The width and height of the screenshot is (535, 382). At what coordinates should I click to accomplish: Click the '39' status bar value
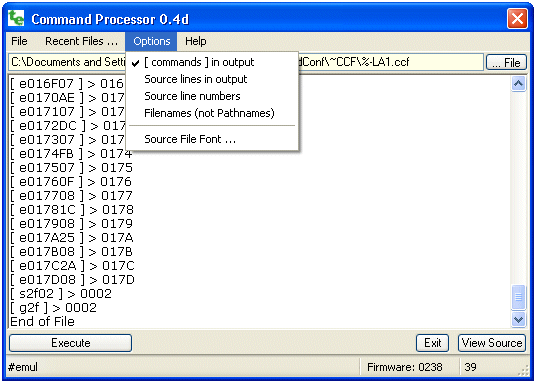[470, 367]
